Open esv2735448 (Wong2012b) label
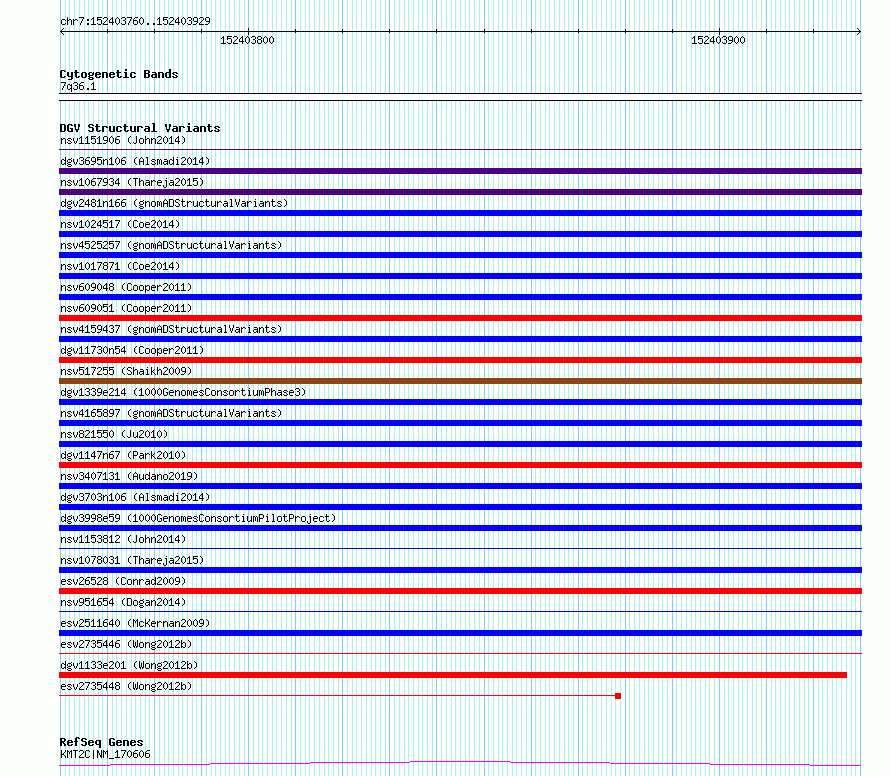Viewport: 890px width, 776px height. (126, 686)
